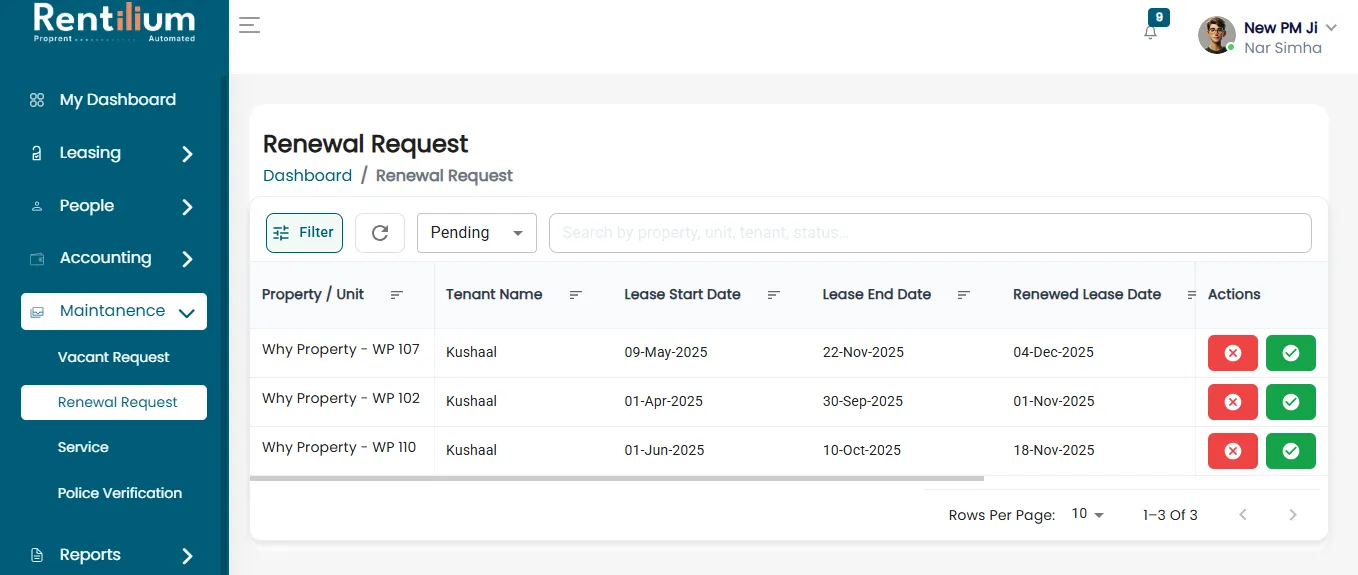Open Police Verification submenu item
The height and width of the screenshot is (575, 1358).
coord(120,493)
